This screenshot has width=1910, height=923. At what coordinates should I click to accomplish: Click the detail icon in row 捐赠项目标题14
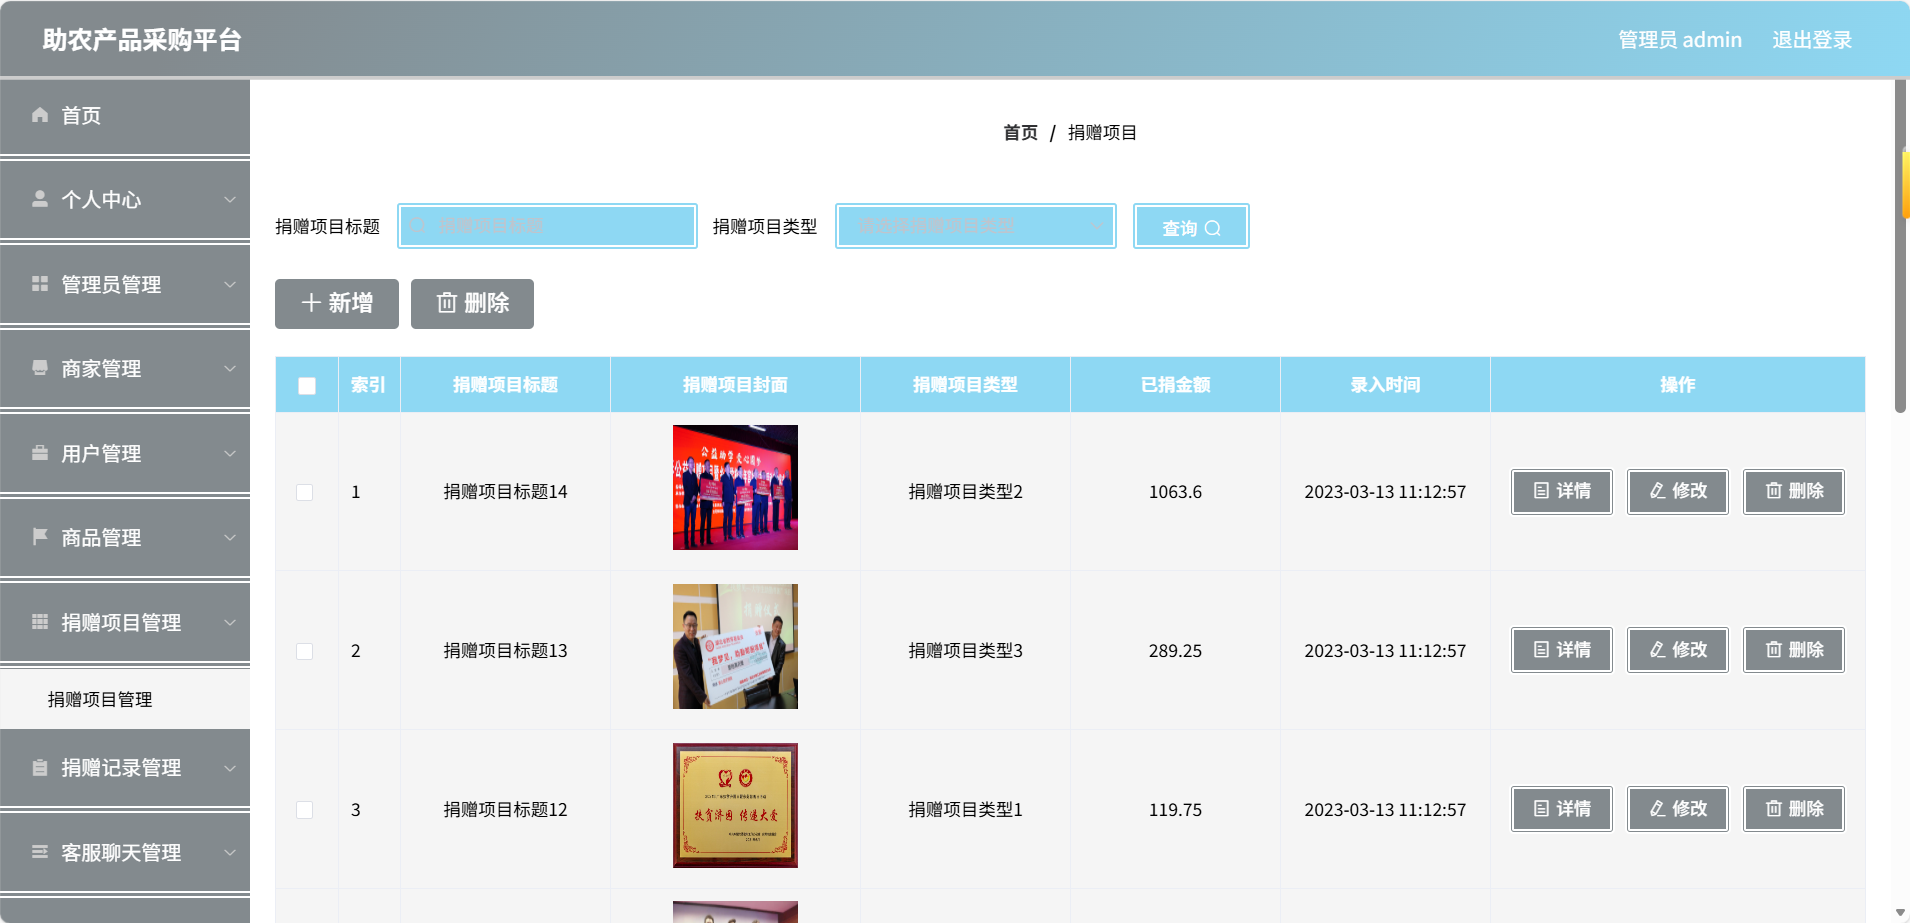pyautogui.click(x=1541, y=491)
